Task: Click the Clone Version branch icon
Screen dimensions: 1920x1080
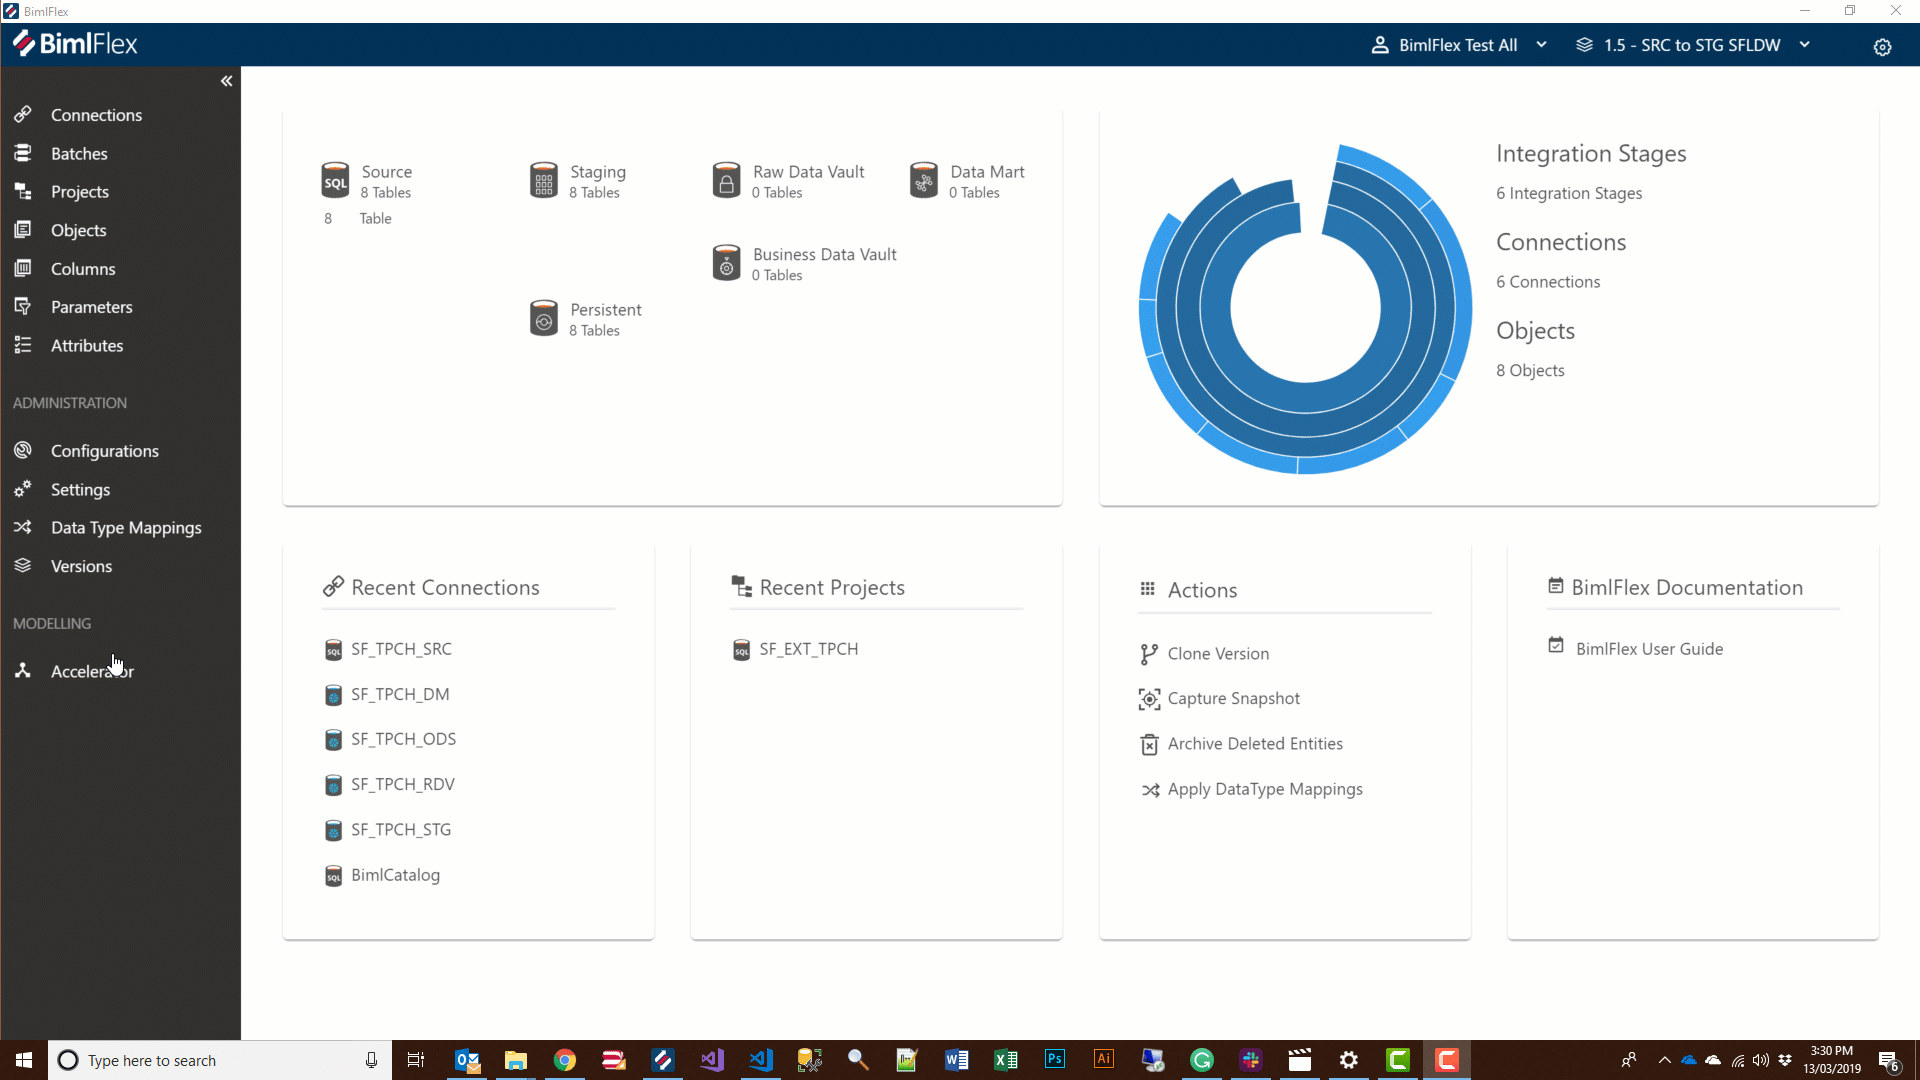Action: coord(1149,654)
